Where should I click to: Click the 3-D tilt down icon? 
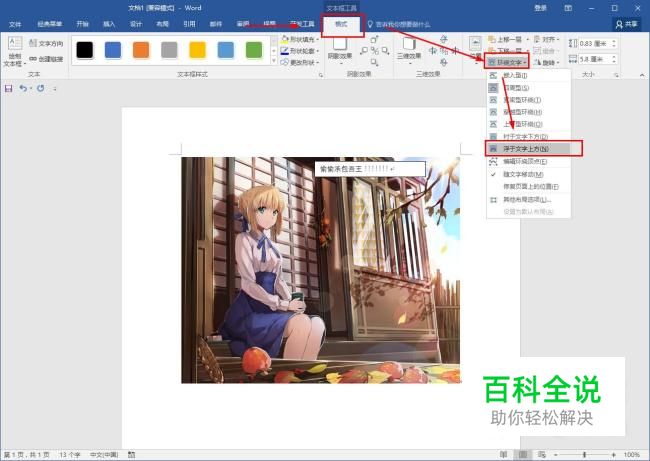point(444,62)
